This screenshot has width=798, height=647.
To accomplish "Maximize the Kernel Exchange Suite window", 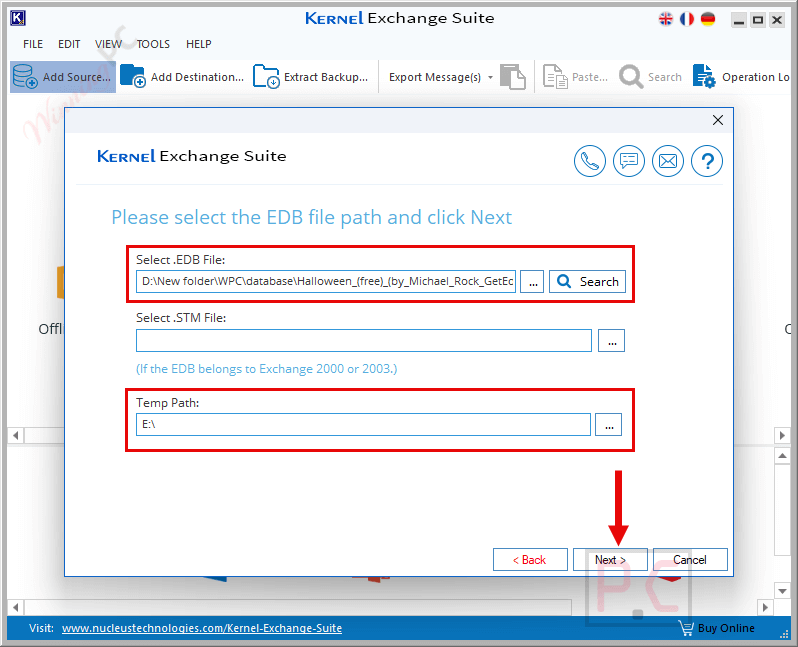I will point(758,20).
